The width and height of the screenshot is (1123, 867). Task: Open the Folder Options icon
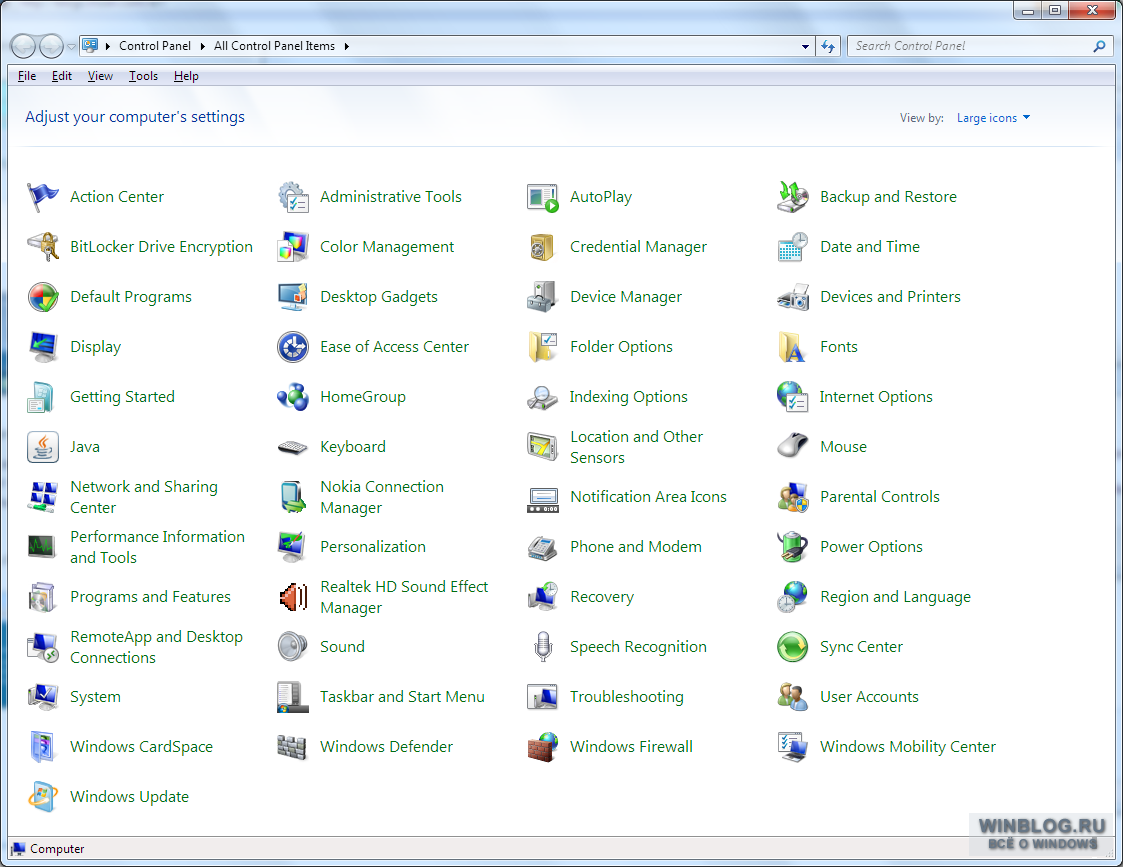coord(542,347)
